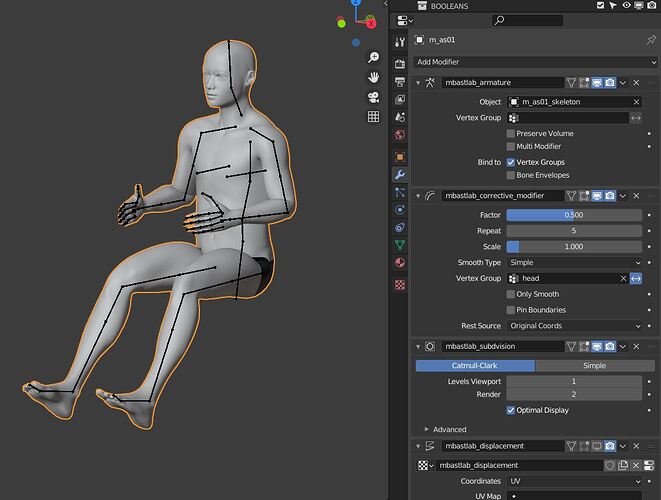Open the Material properties tab icon
The image size is (661, 500).
click(x=400, y=263)
